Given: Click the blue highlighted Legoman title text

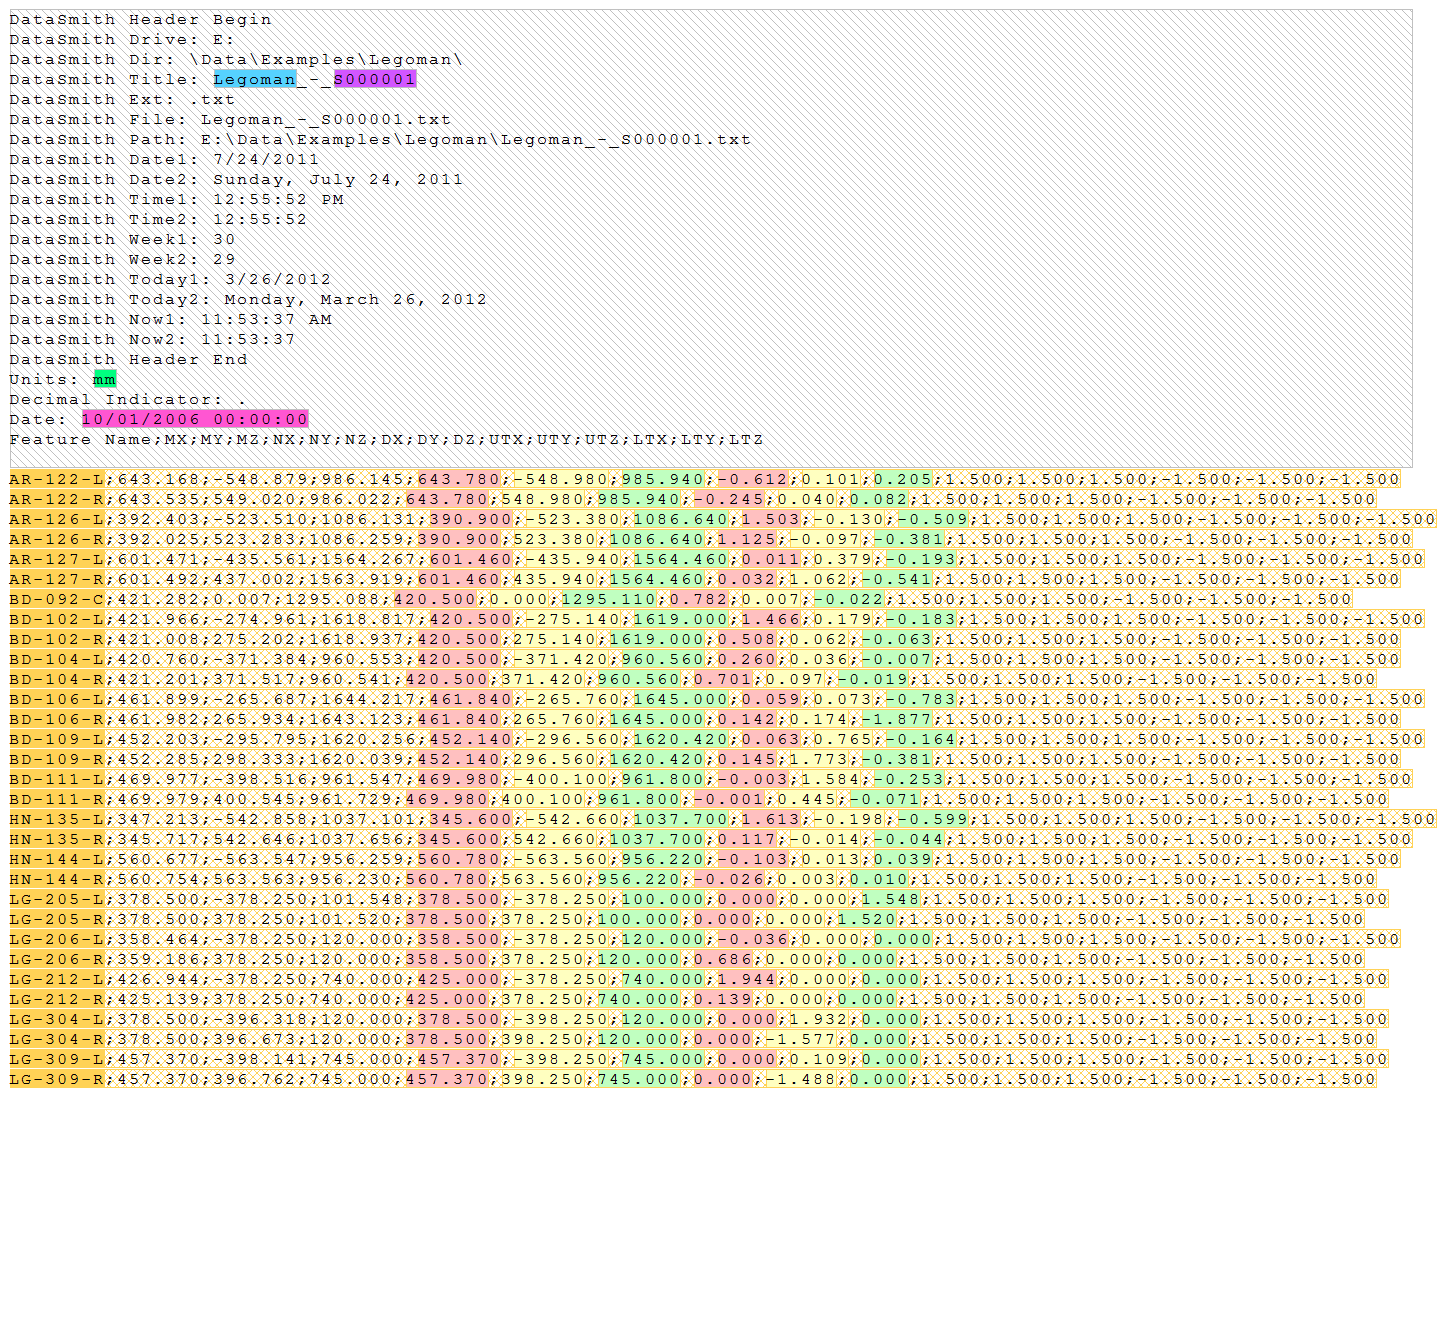Looking at the screenshot, I should tap(254, 79).
